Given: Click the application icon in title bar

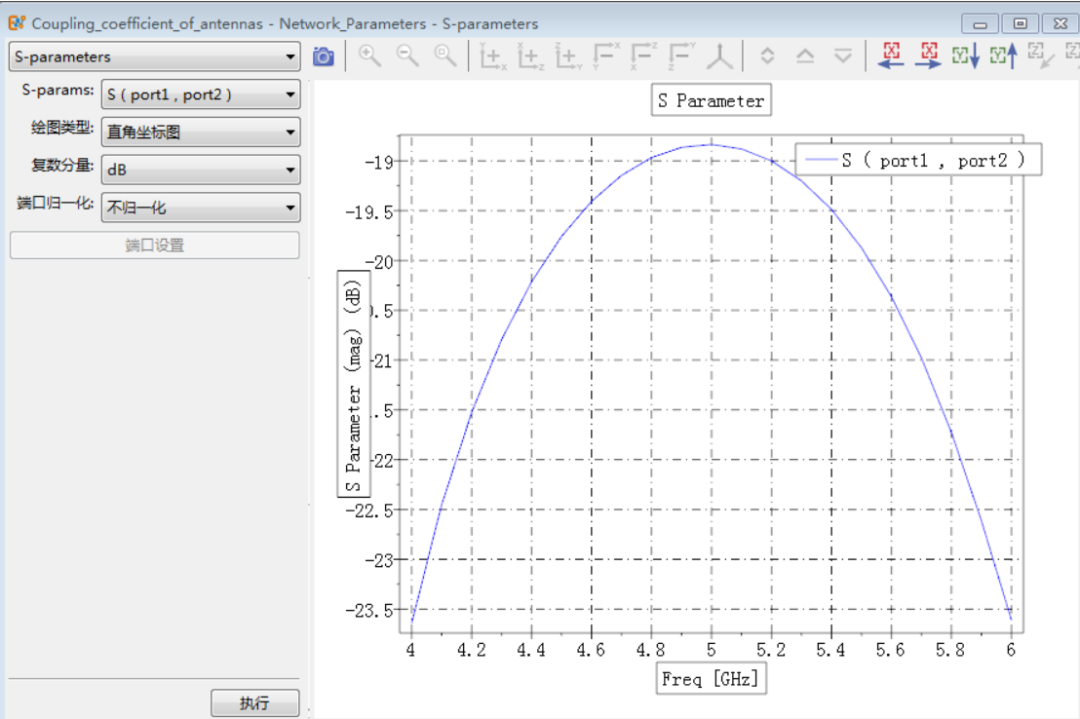Looking at the screenshot, I should 17,23.
